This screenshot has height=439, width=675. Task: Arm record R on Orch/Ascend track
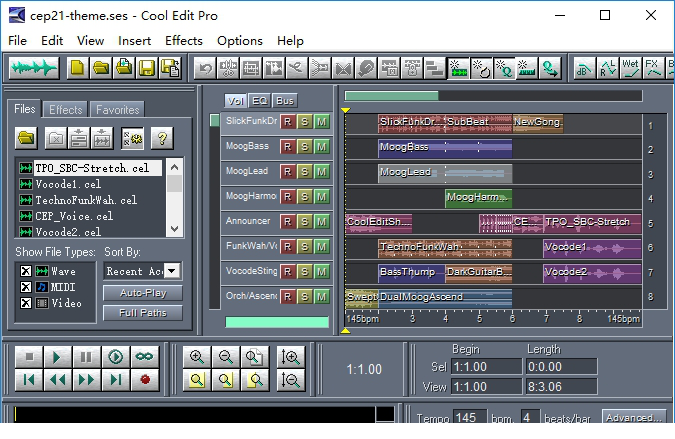[288, 297]
